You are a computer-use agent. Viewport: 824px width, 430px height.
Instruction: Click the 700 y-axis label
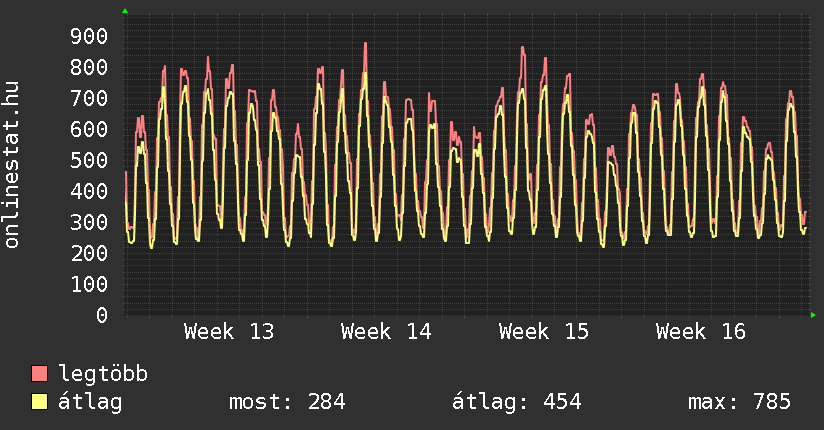(88, 99)
